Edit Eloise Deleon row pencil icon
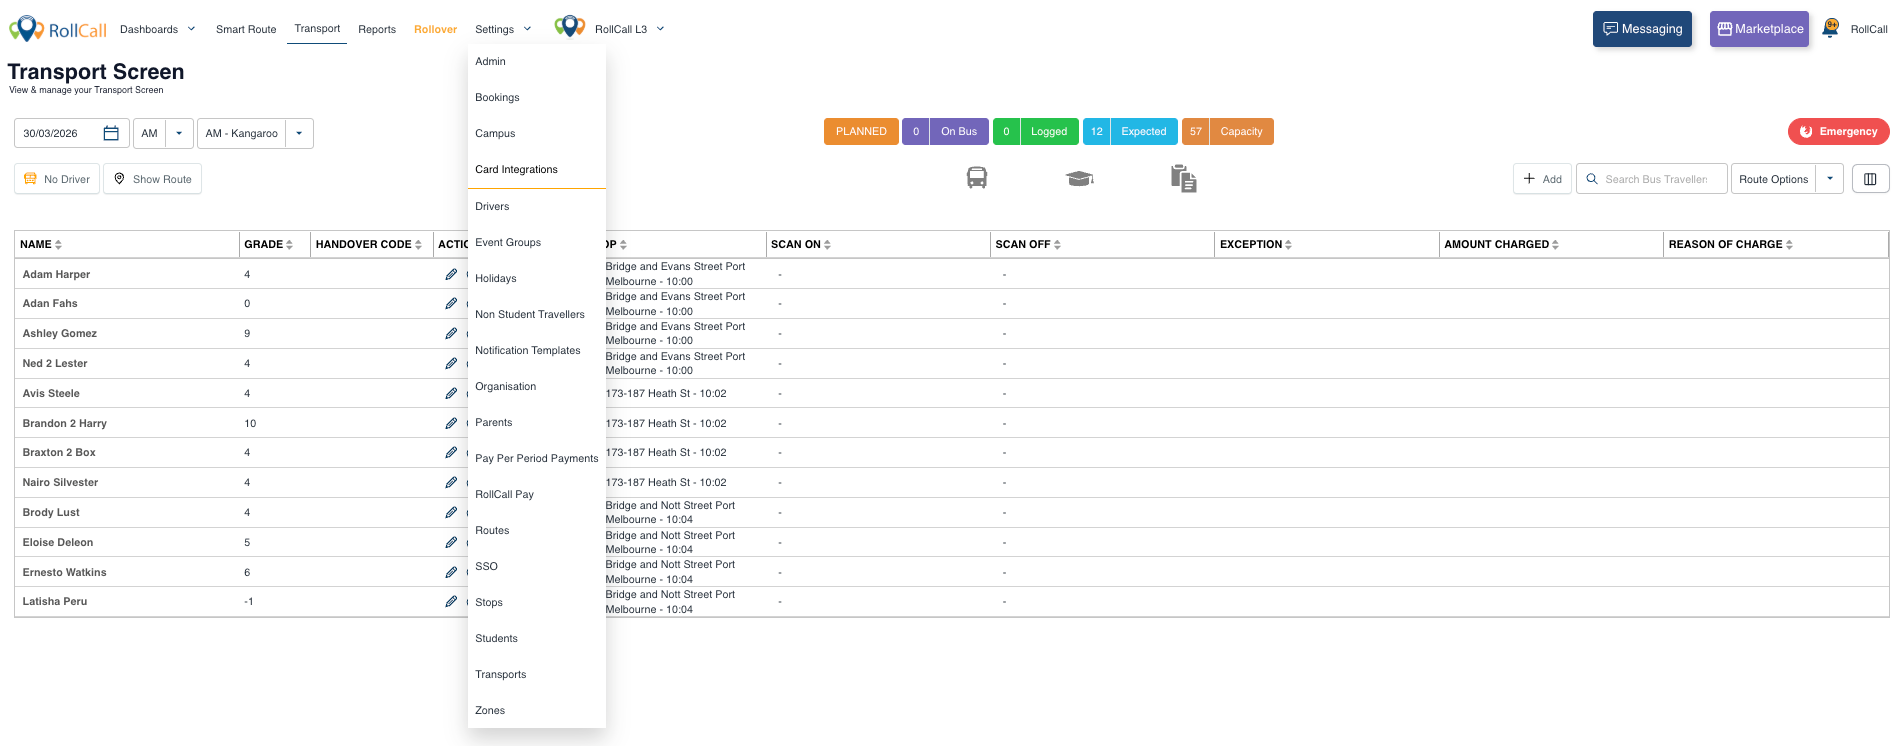 (x=451, y=542)
